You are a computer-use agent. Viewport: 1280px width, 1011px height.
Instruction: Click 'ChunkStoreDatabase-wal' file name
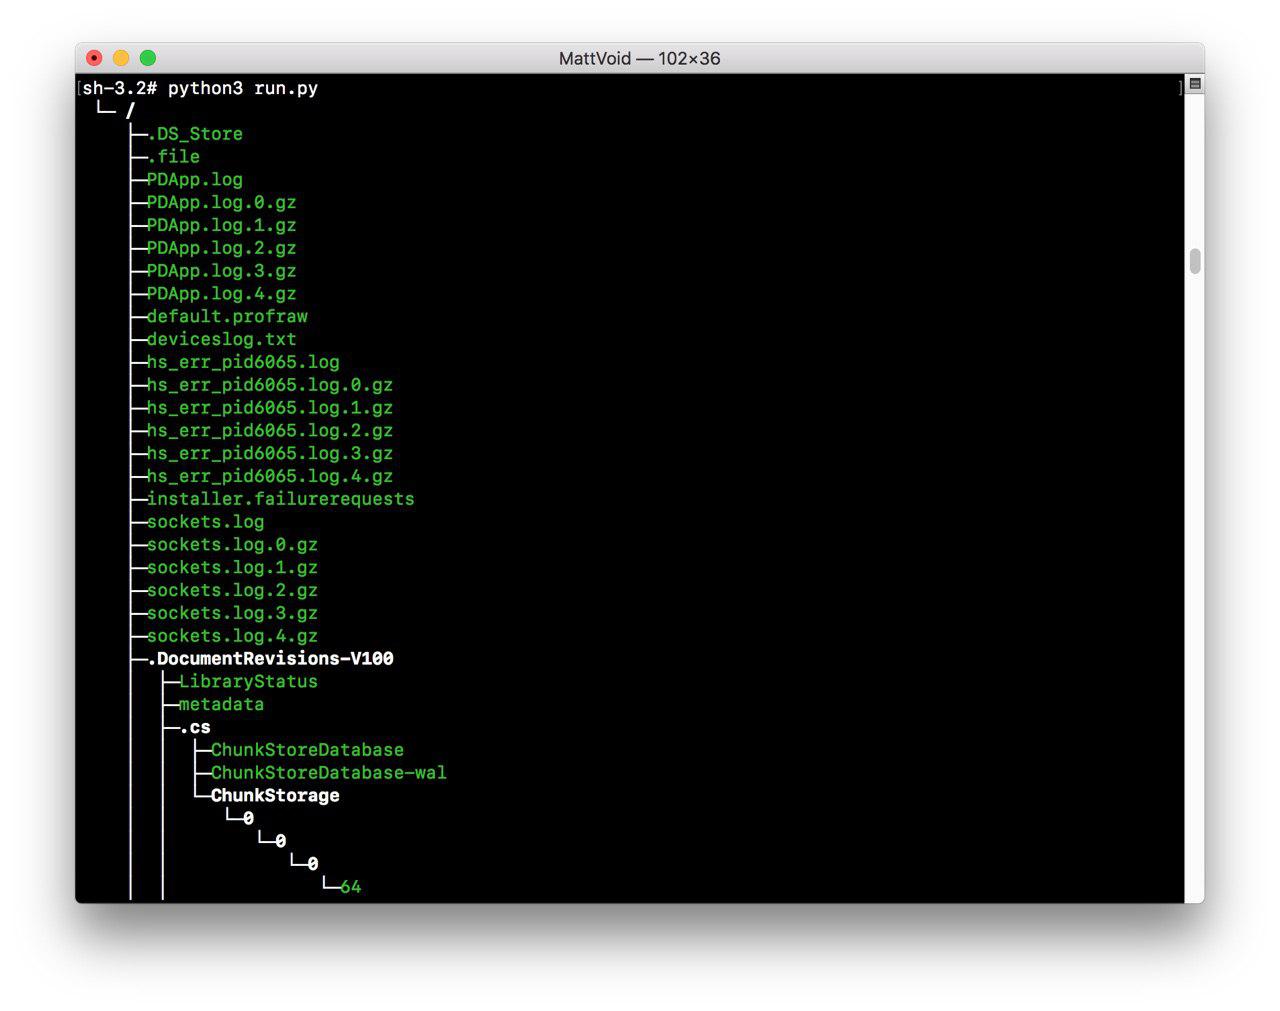click(x=329, y=773)
